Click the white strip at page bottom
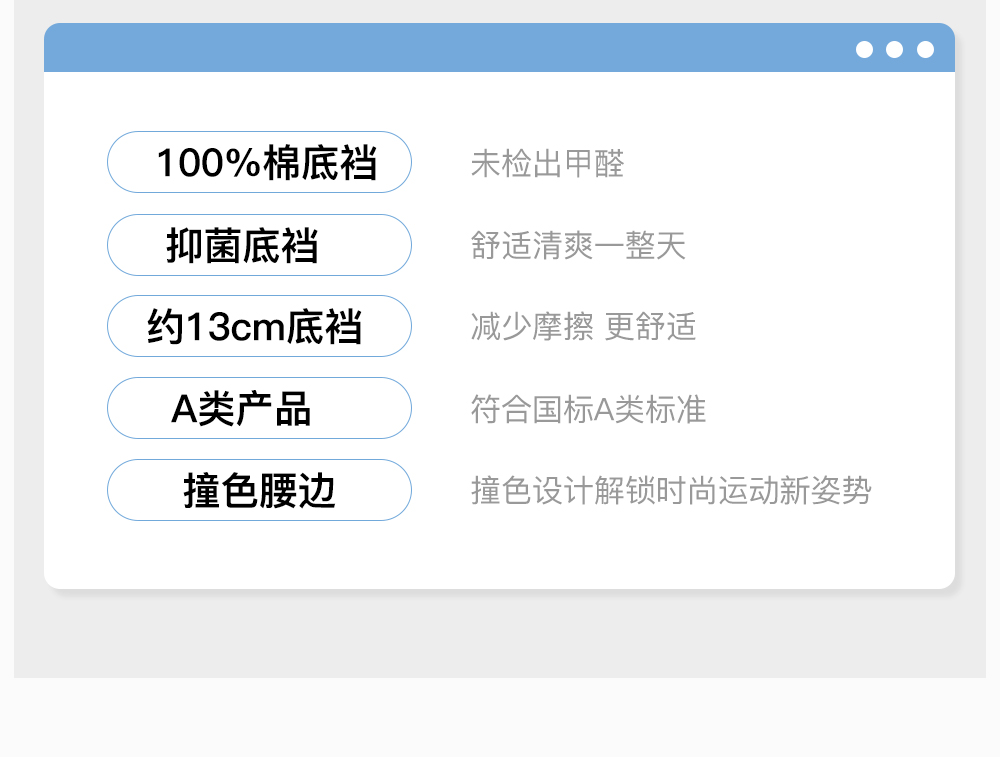 click(x=500, y=718)
